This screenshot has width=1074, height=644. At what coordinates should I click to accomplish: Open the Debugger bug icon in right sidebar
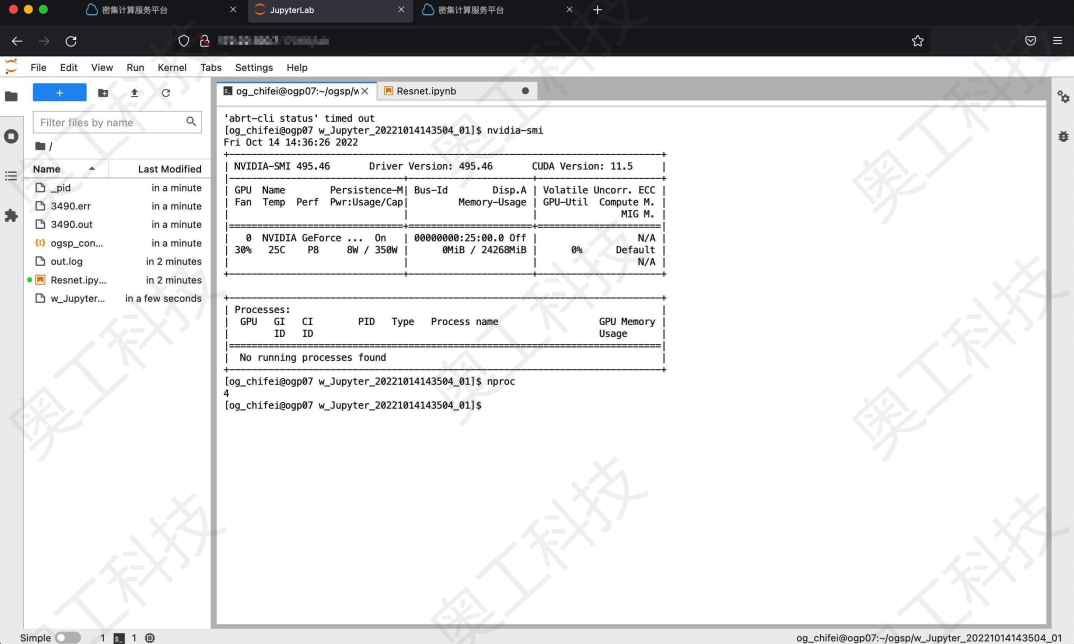pyautogui.click(x=1063, y=136)
